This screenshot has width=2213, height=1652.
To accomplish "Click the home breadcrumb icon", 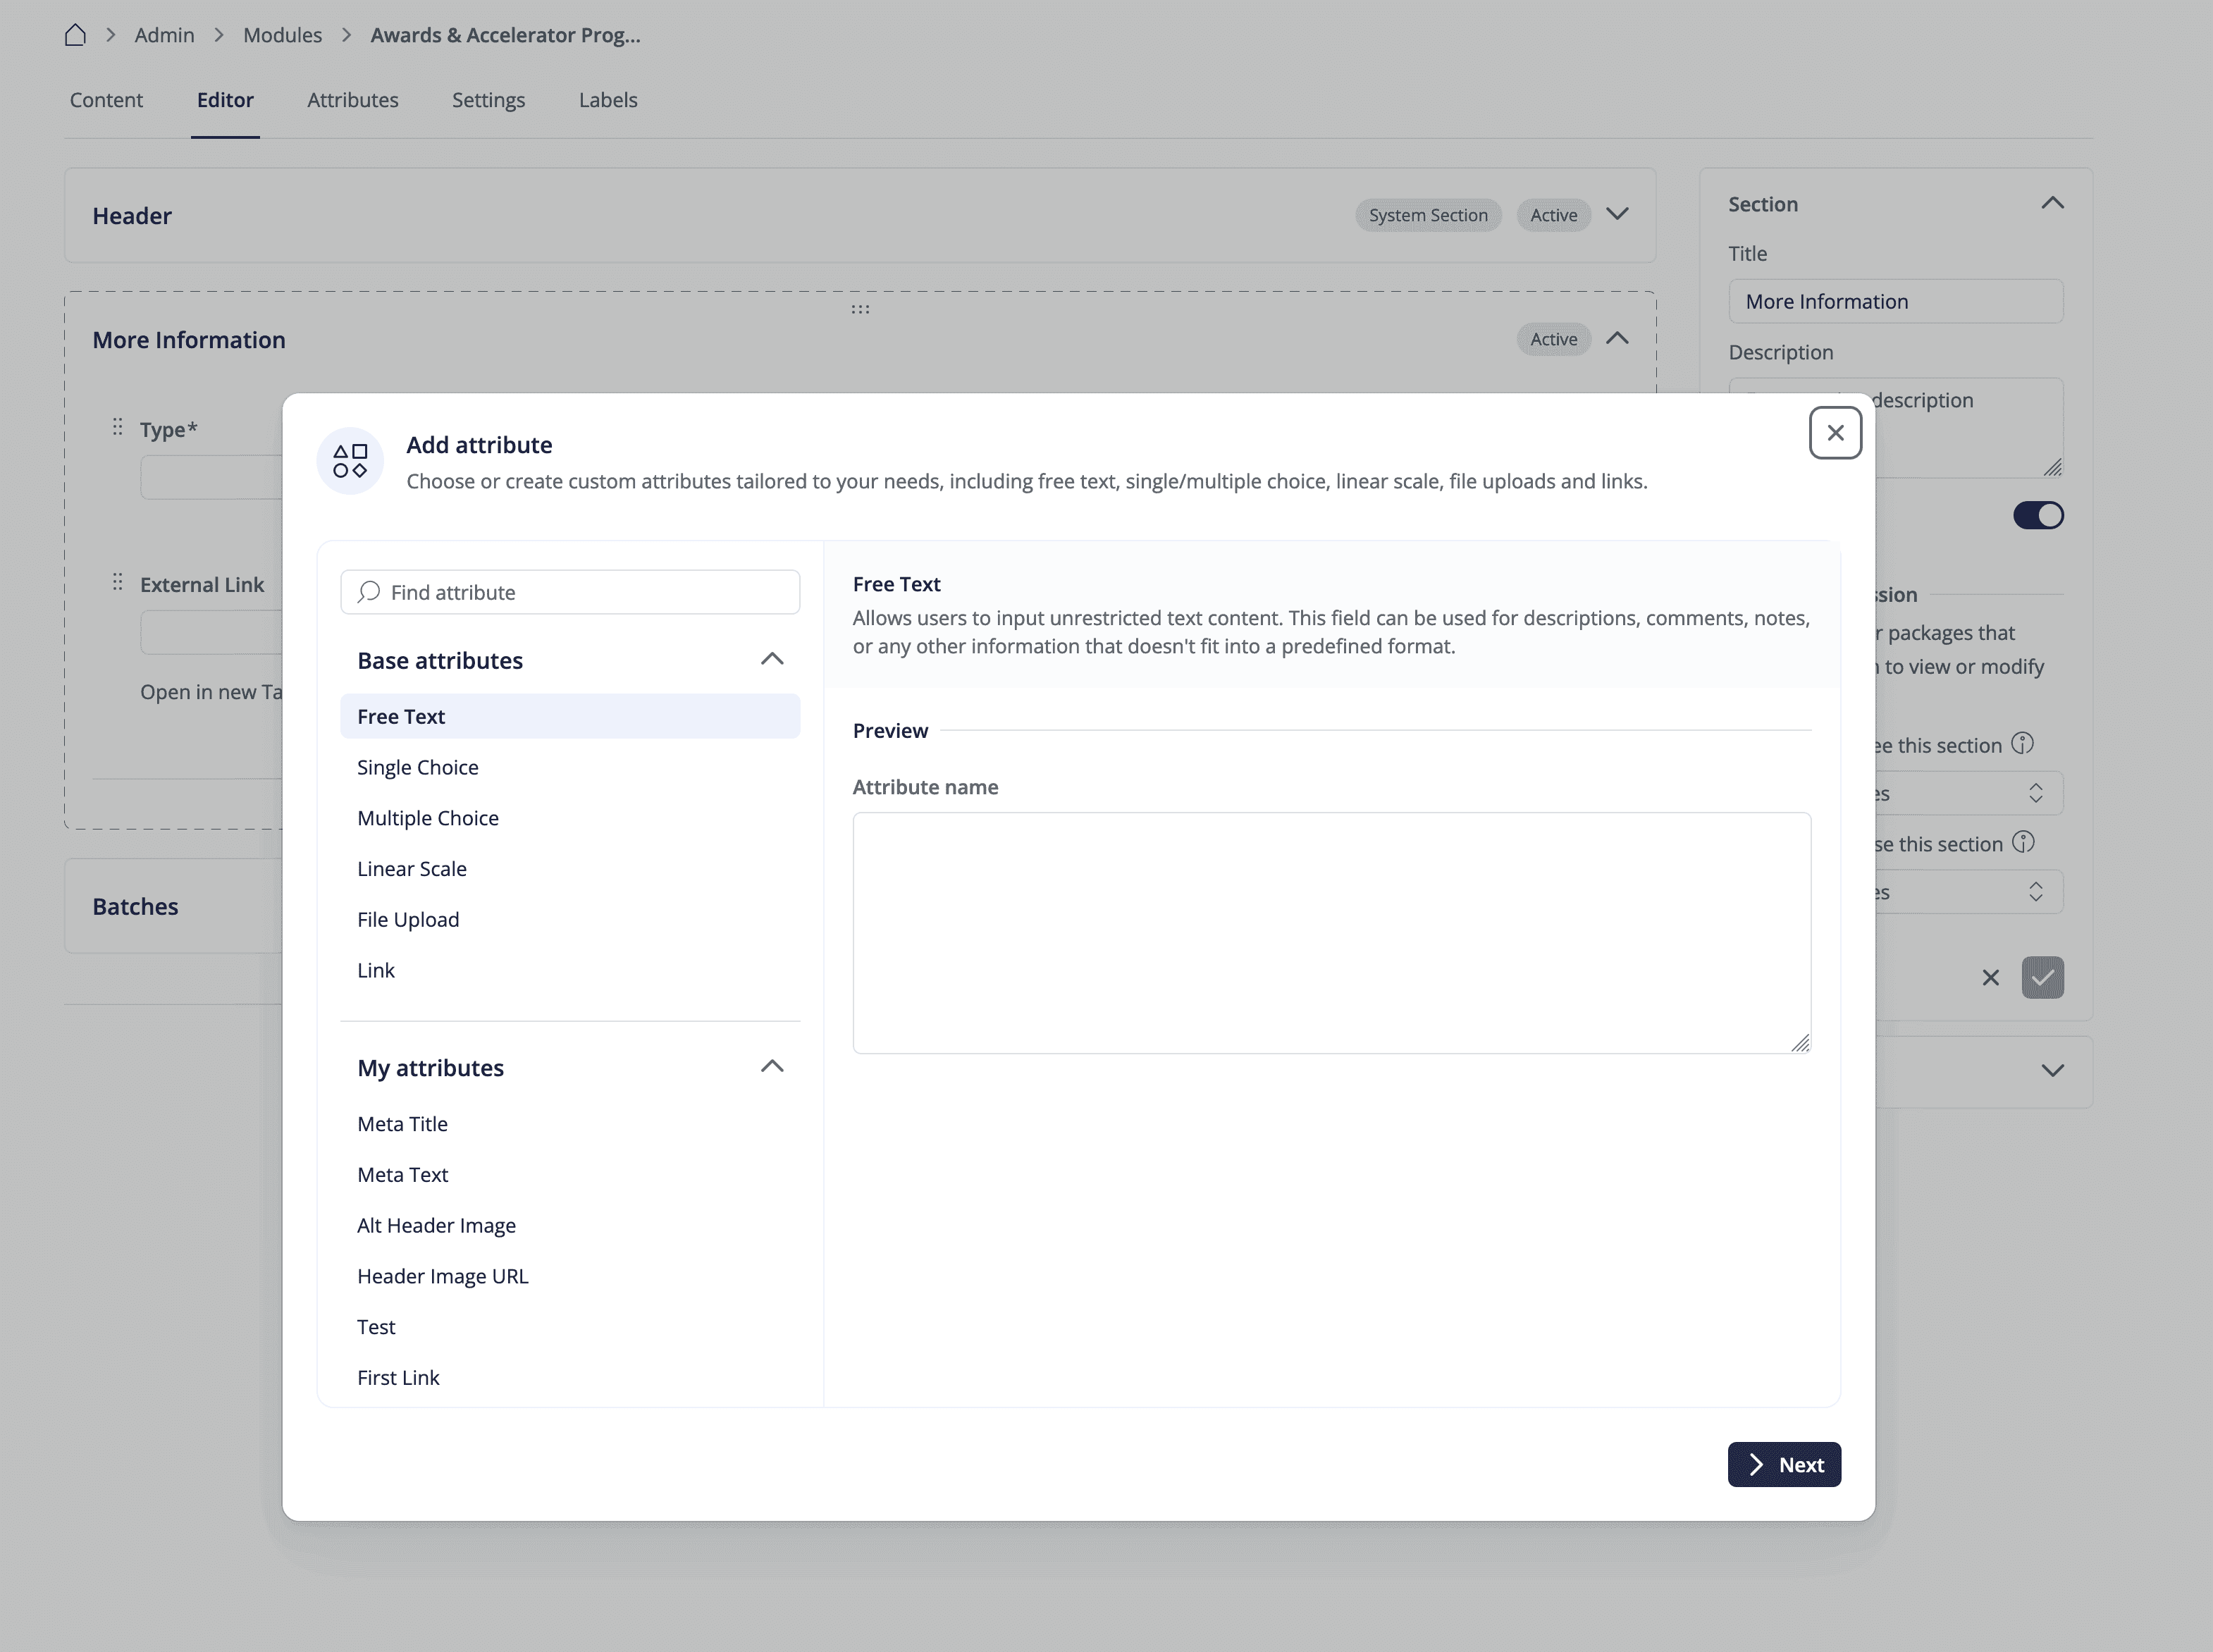I will tap(75, 35).
